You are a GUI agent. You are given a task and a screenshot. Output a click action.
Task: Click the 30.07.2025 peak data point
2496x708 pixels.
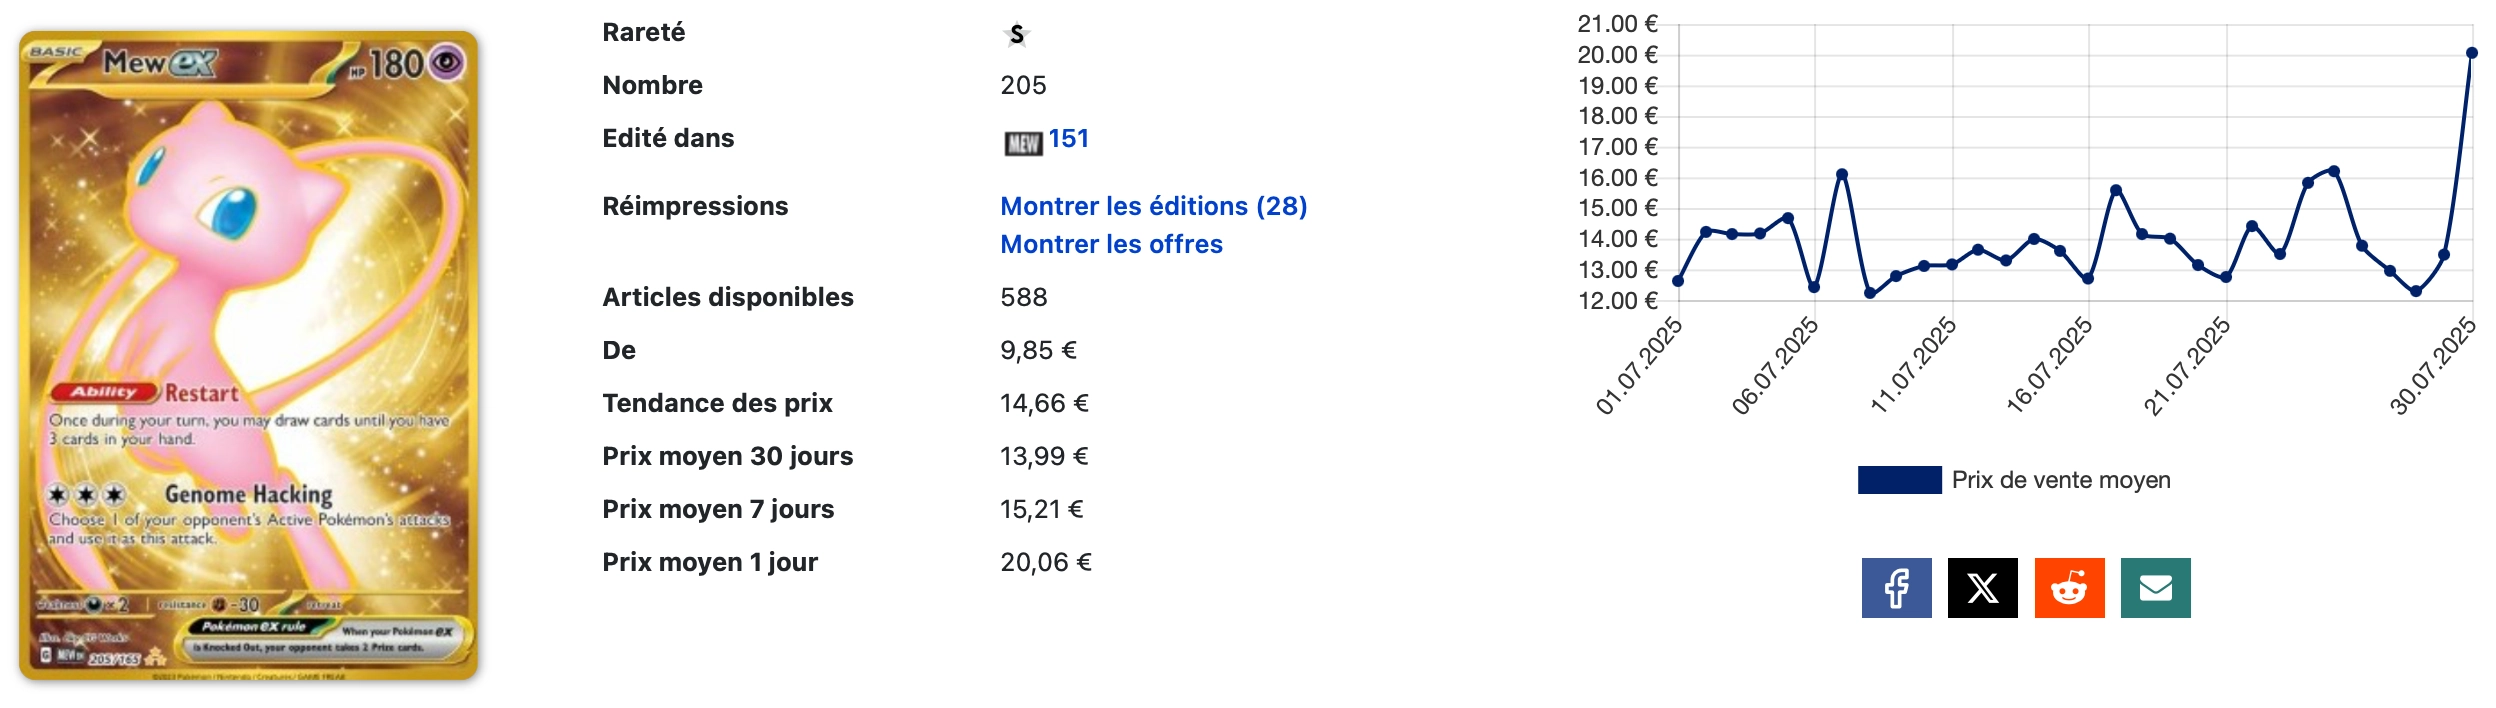coord(2471,53)
